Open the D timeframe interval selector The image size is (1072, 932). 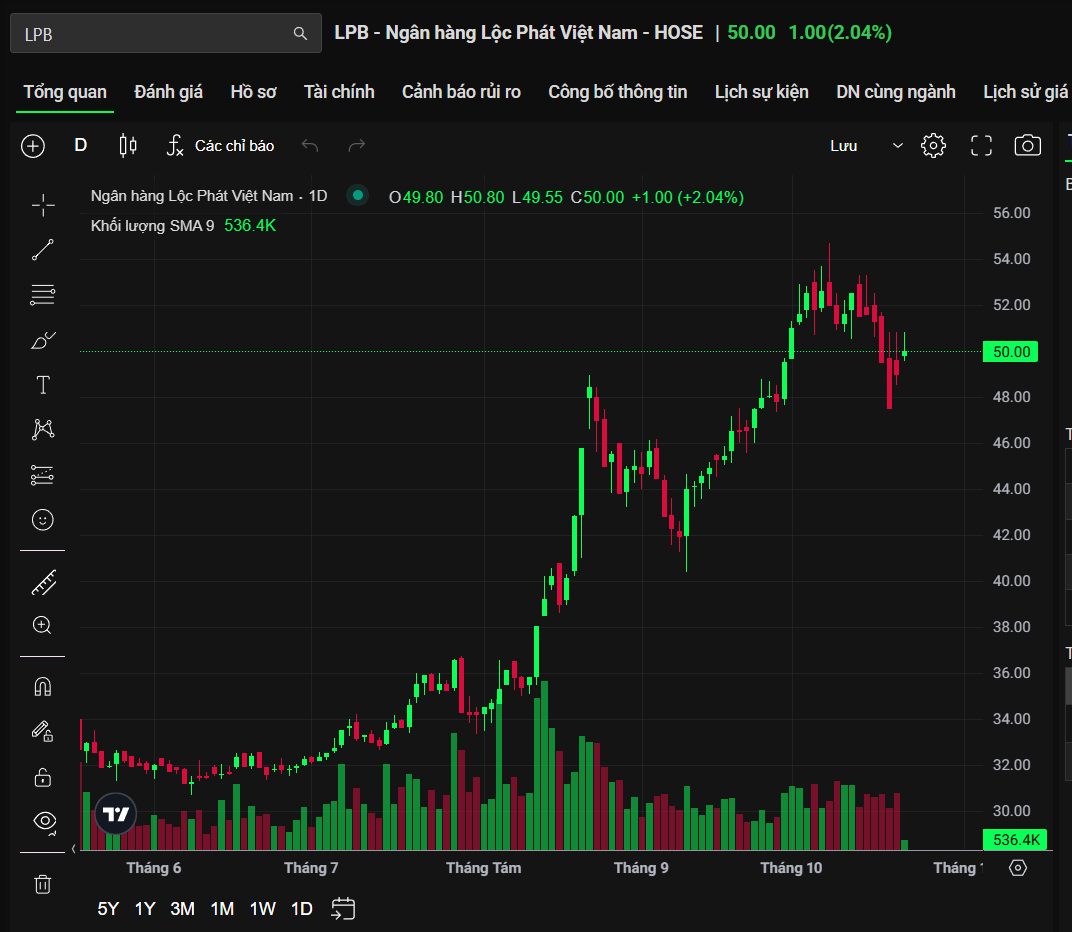coord(81,145)
